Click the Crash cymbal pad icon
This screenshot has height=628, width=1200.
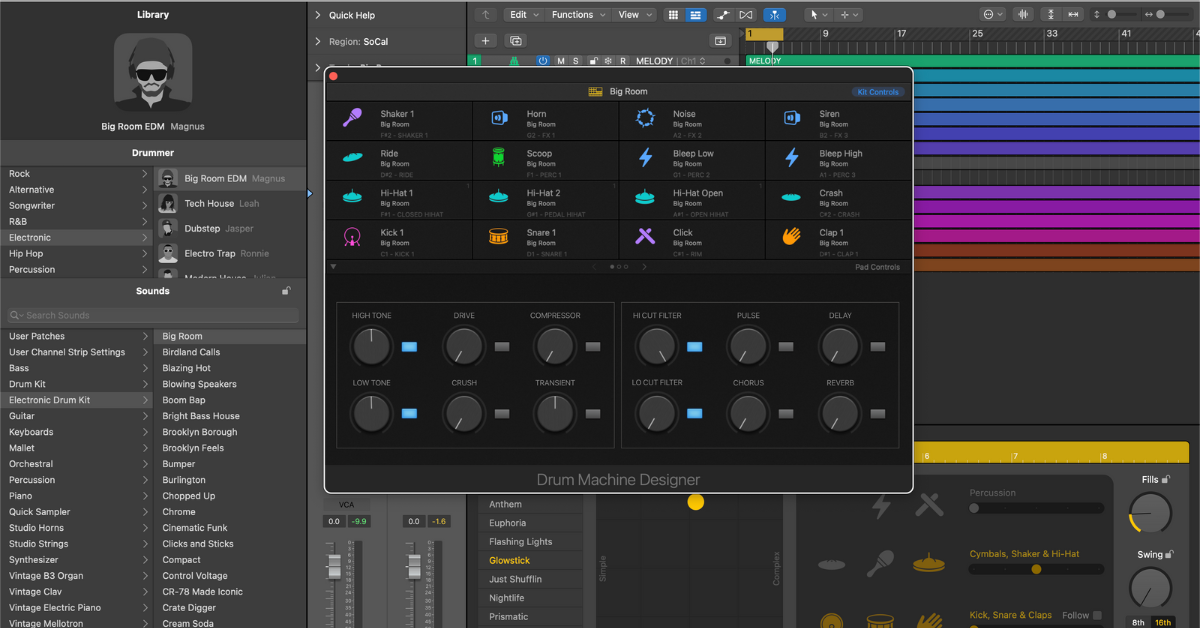[x=791, y=198]
